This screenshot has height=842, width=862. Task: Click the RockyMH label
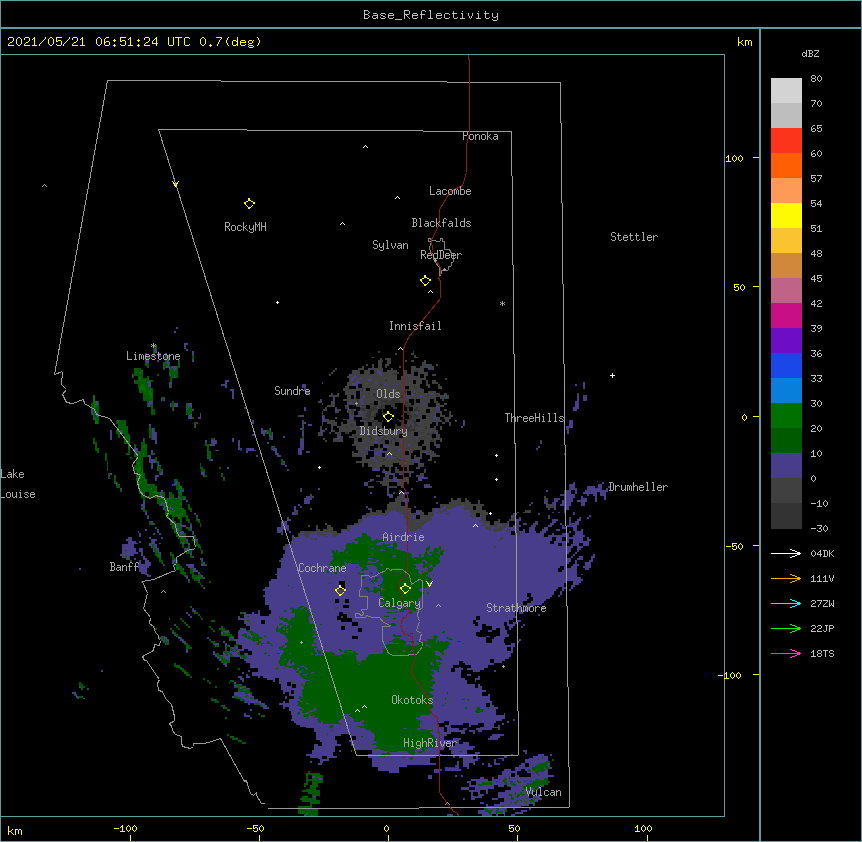click(x=245, y=227)
